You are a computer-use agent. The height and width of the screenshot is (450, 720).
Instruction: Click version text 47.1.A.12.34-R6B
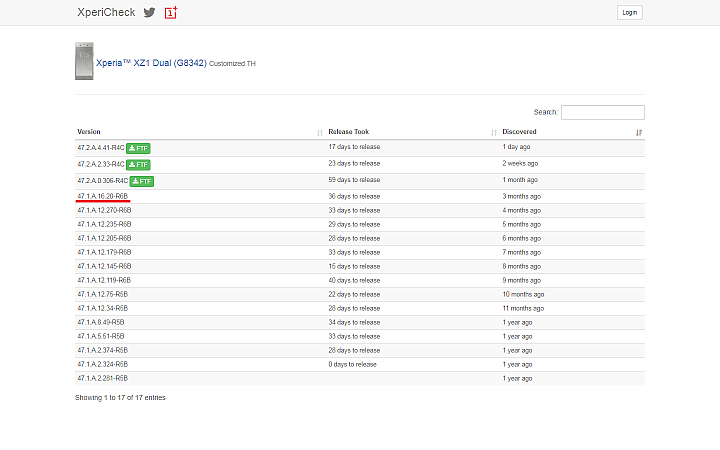click(x=102, y=308)
